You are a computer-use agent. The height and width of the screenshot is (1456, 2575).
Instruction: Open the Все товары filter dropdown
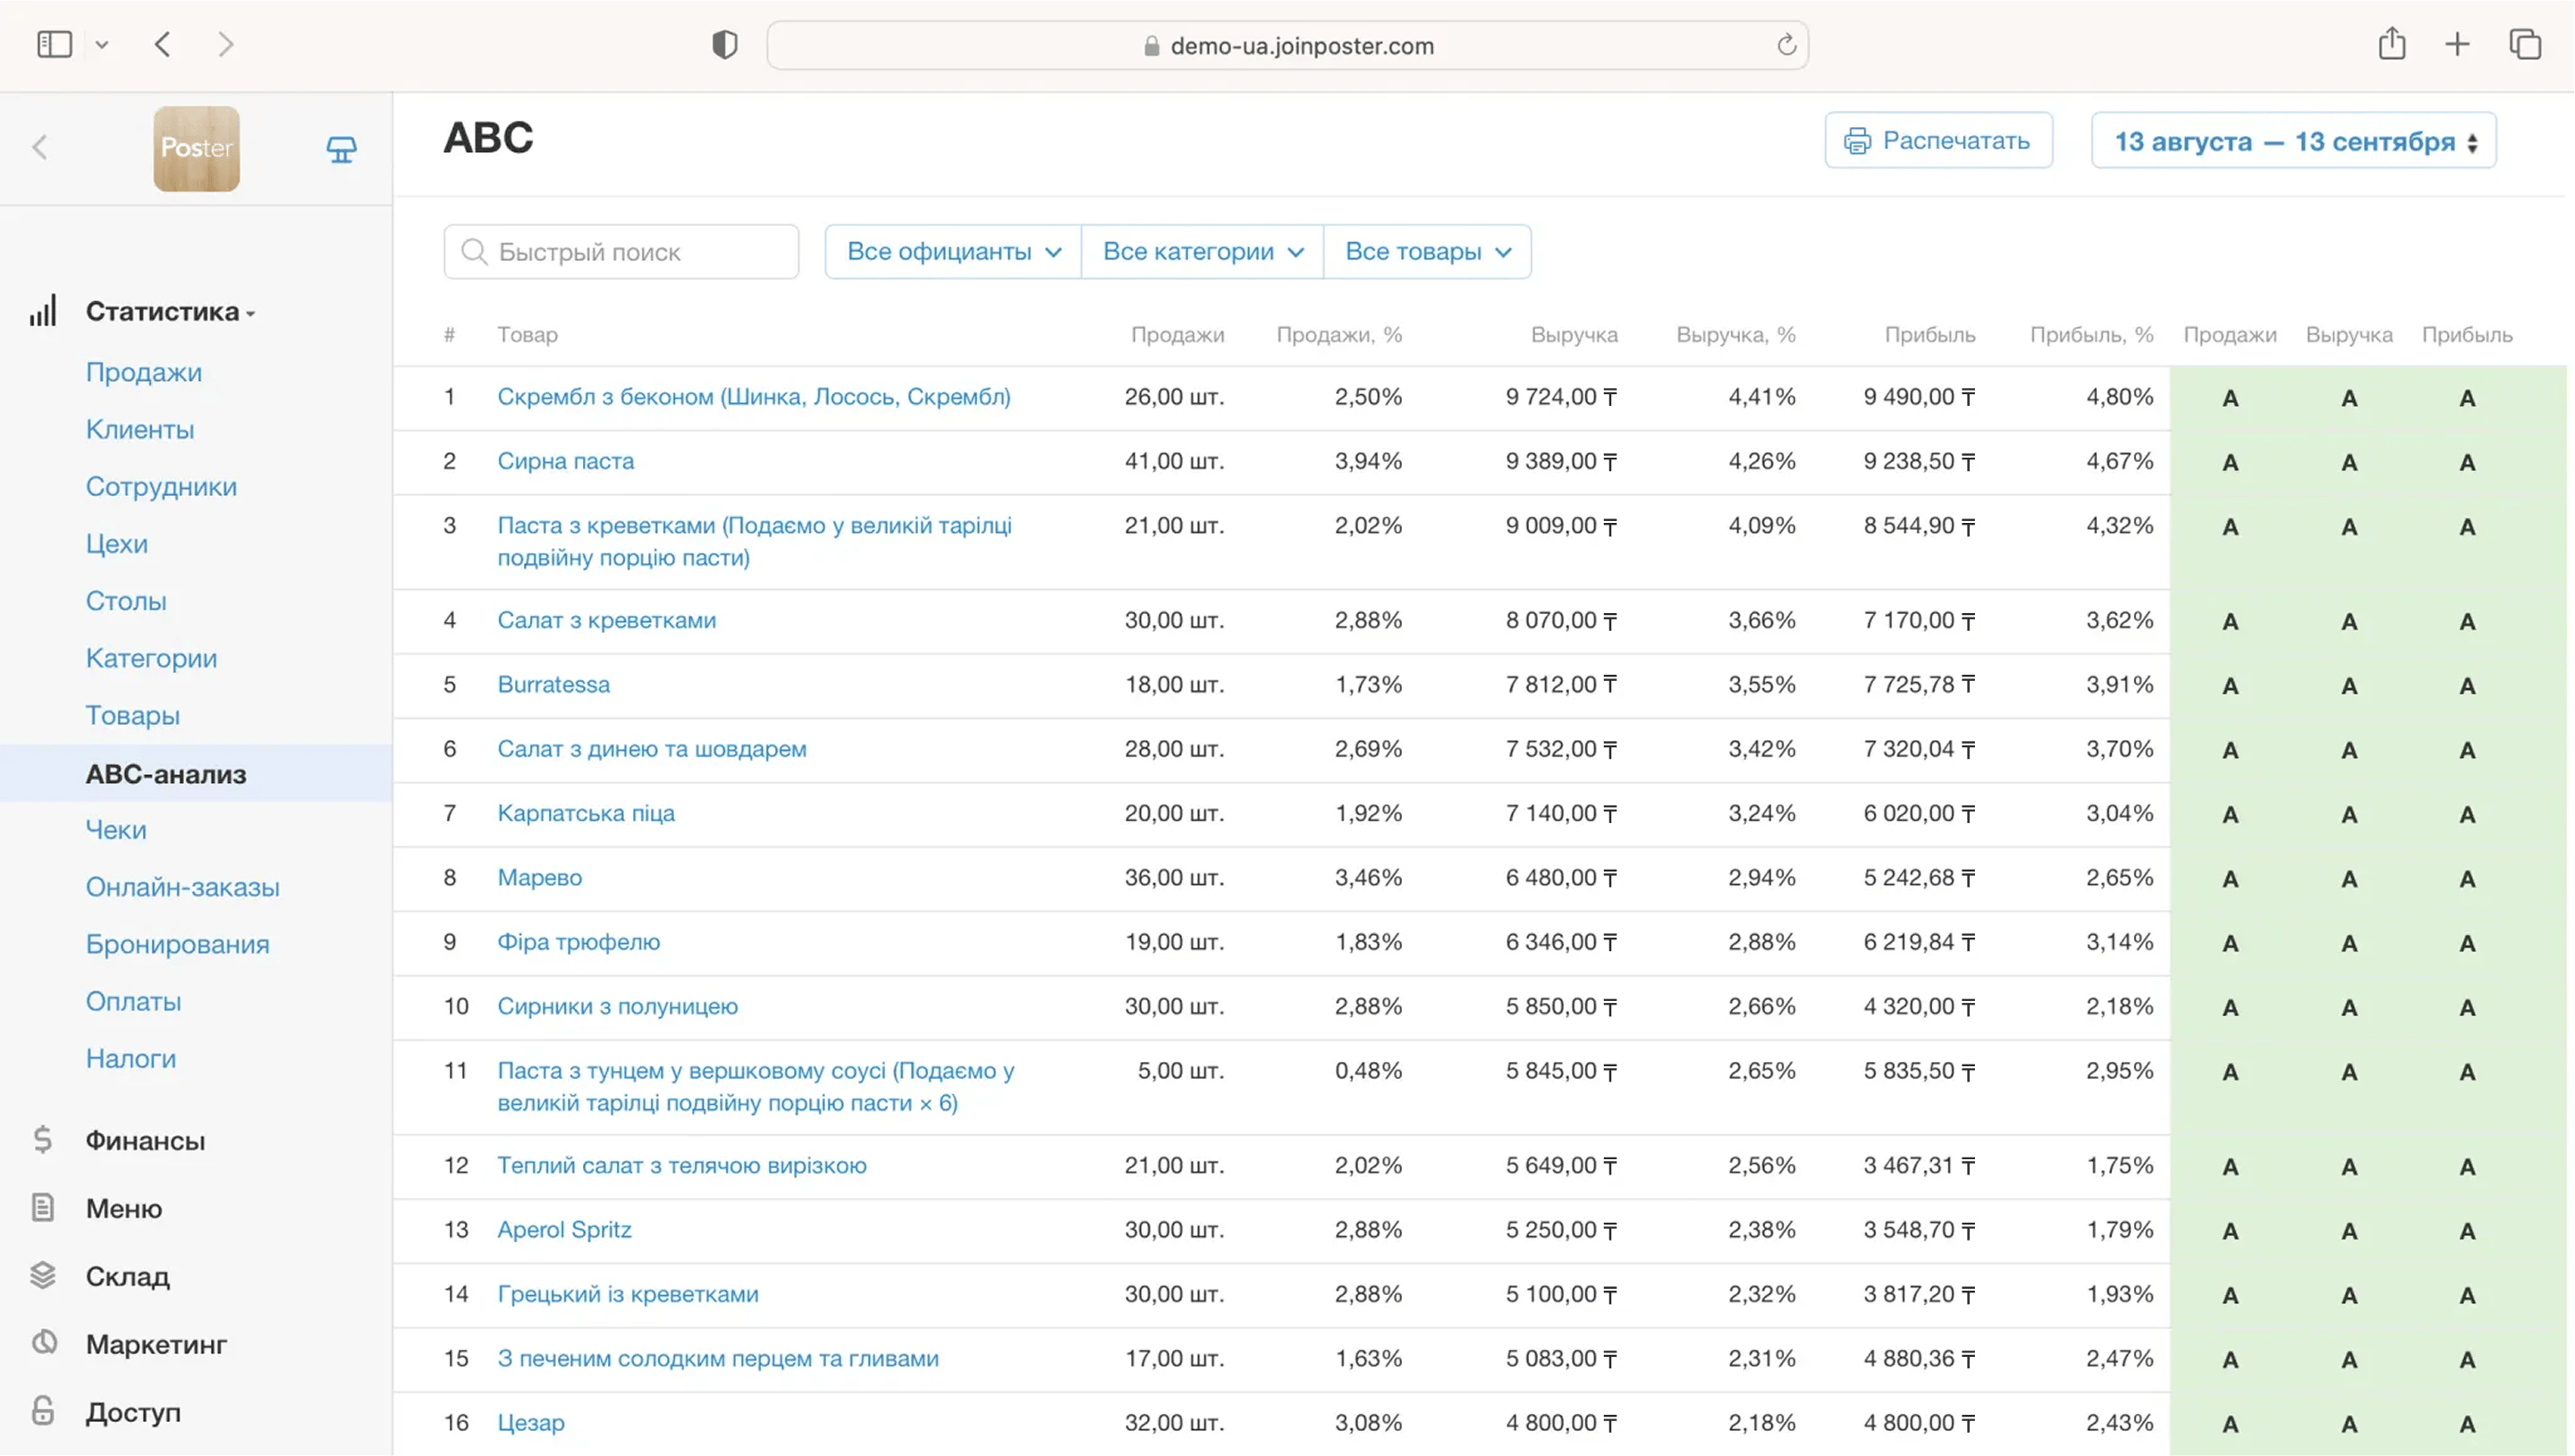(1427, 252)
